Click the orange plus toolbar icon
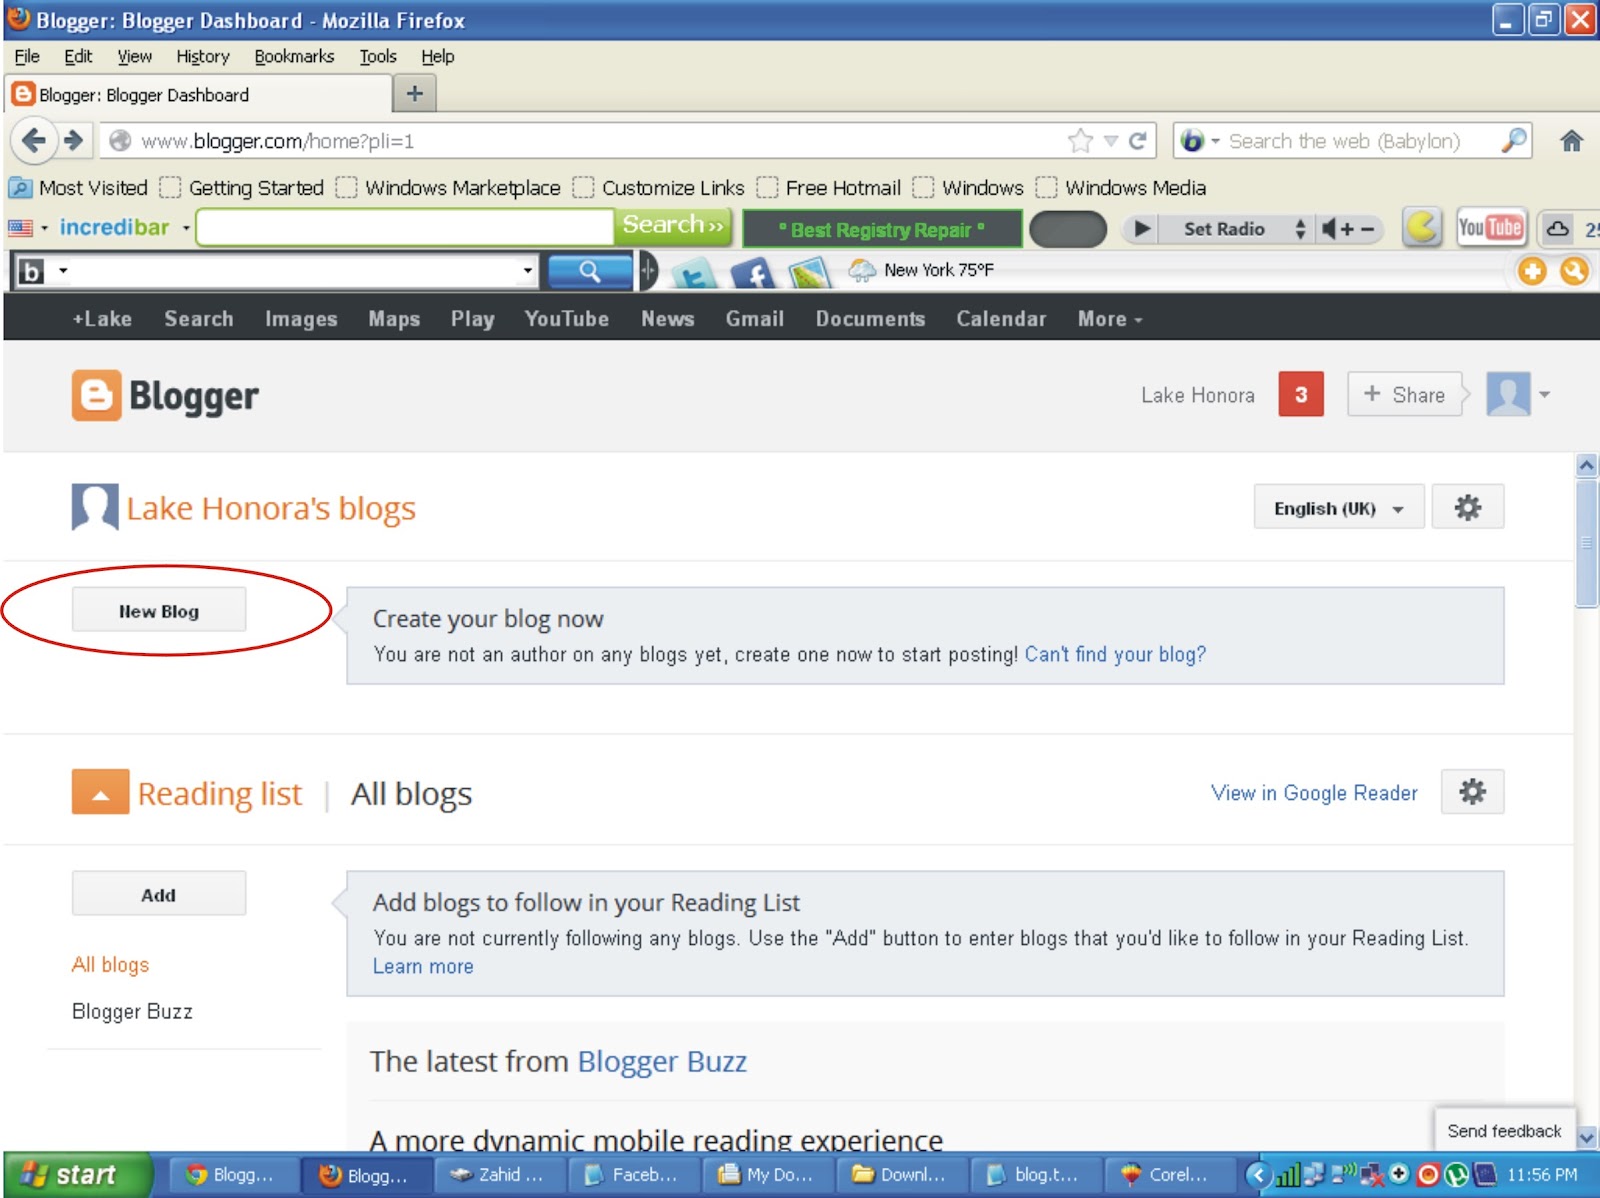 coord(1532,270)
